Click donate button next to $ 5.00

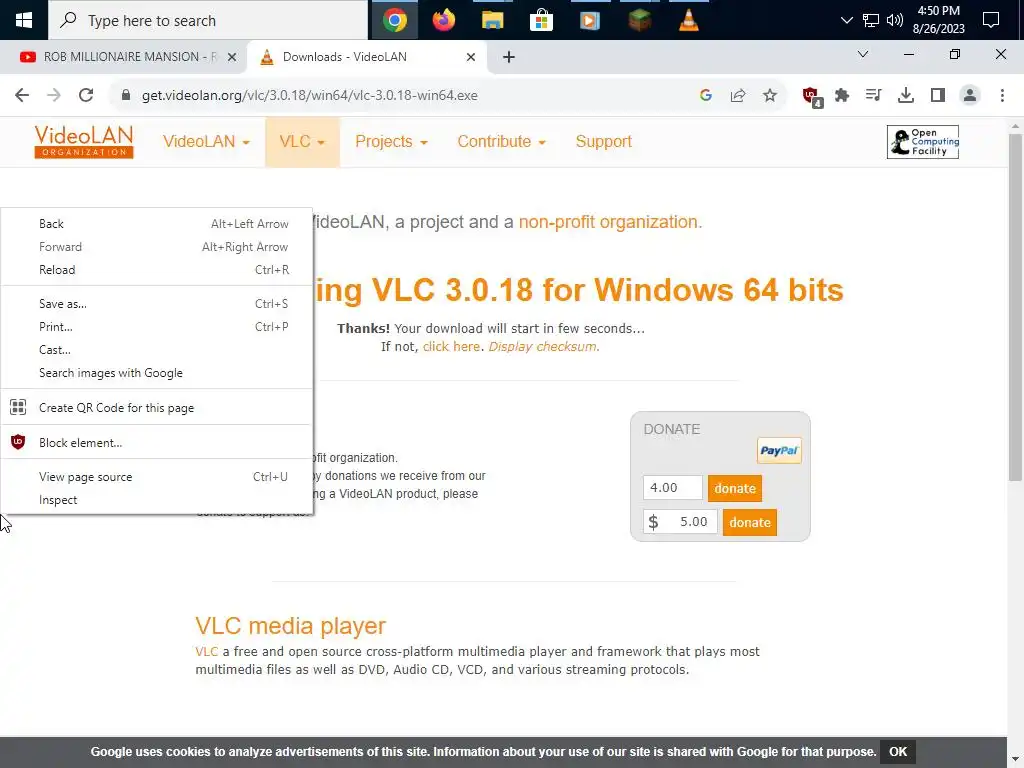750,522
